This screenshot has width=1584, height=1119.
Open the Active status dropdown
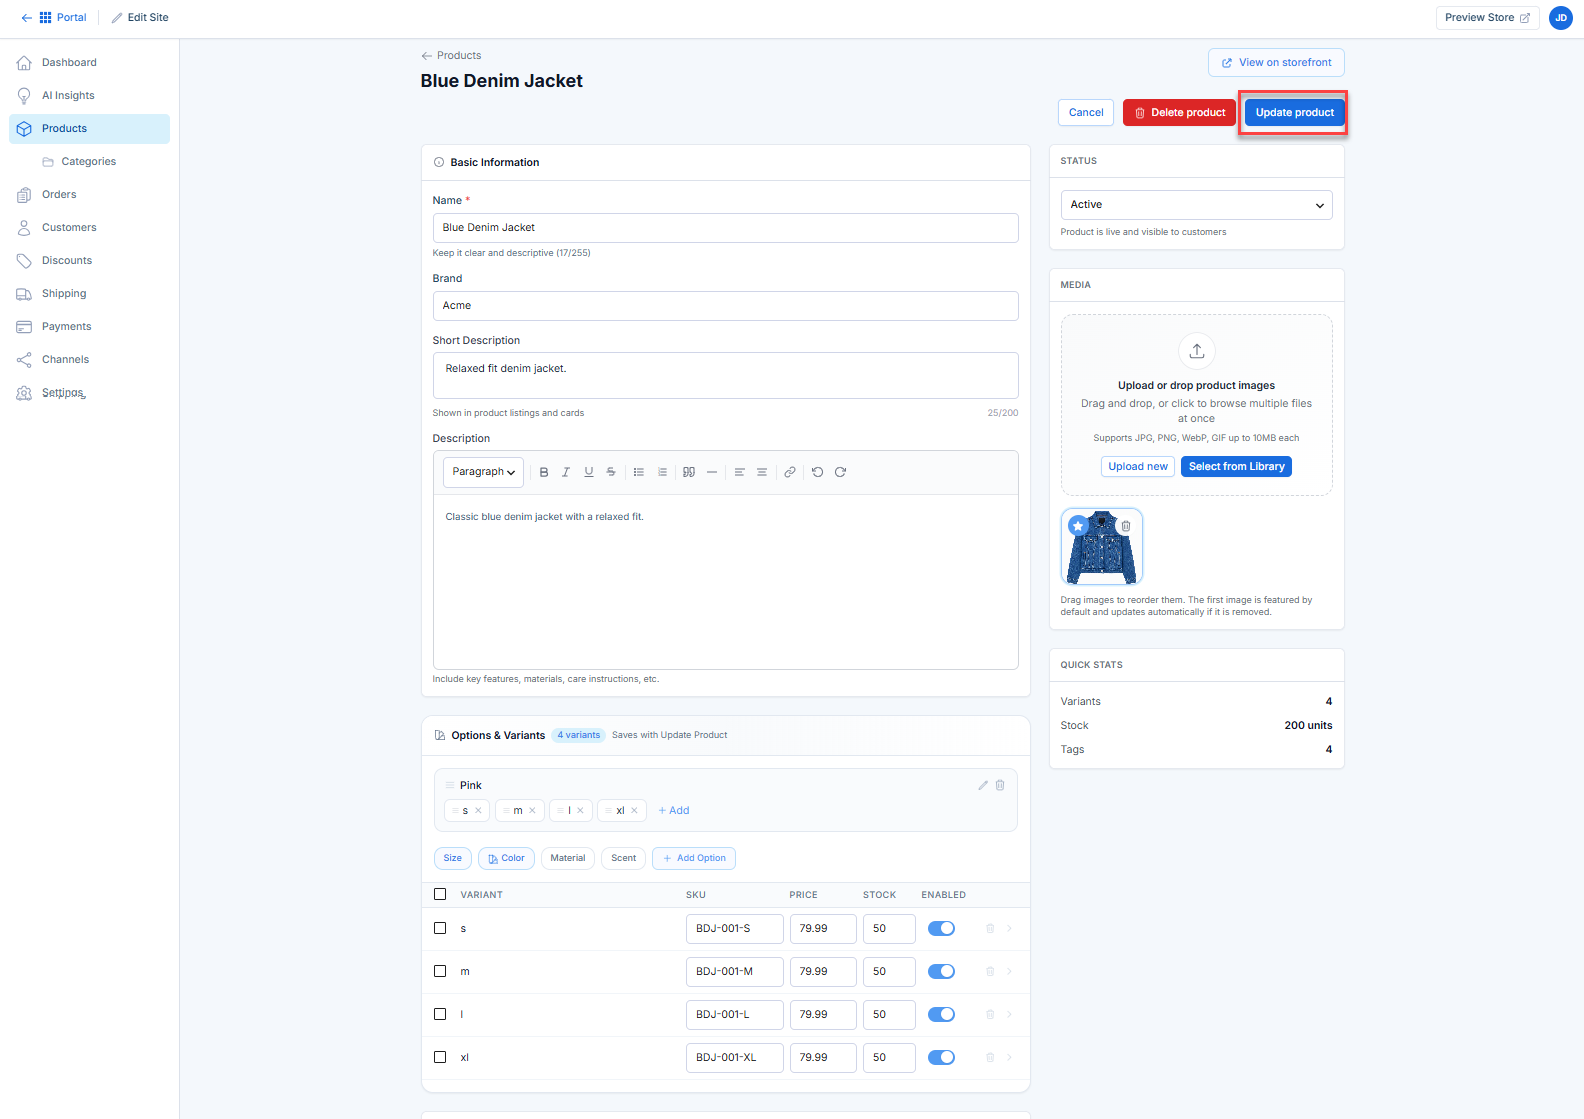(x=1196, y=205)
